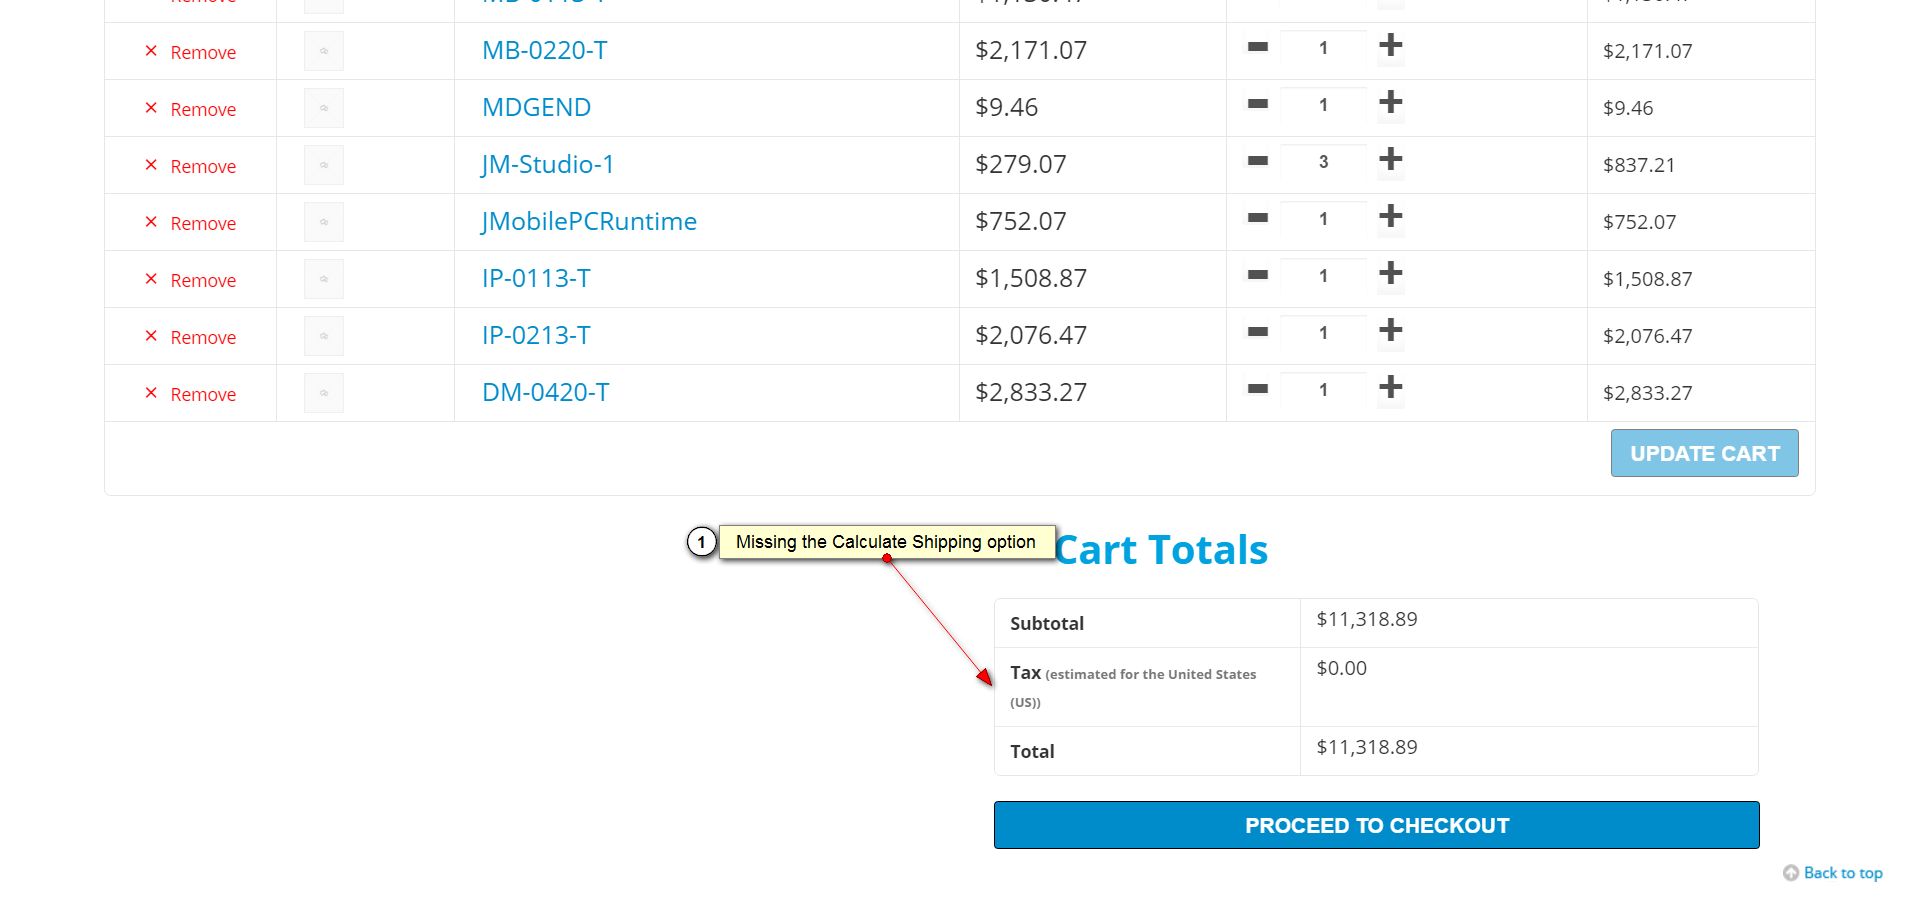Decrease JMobilePCRuntime quantity with minus icon
The height and width of the screenshot is (919, 1920).
click(1258, 218)
